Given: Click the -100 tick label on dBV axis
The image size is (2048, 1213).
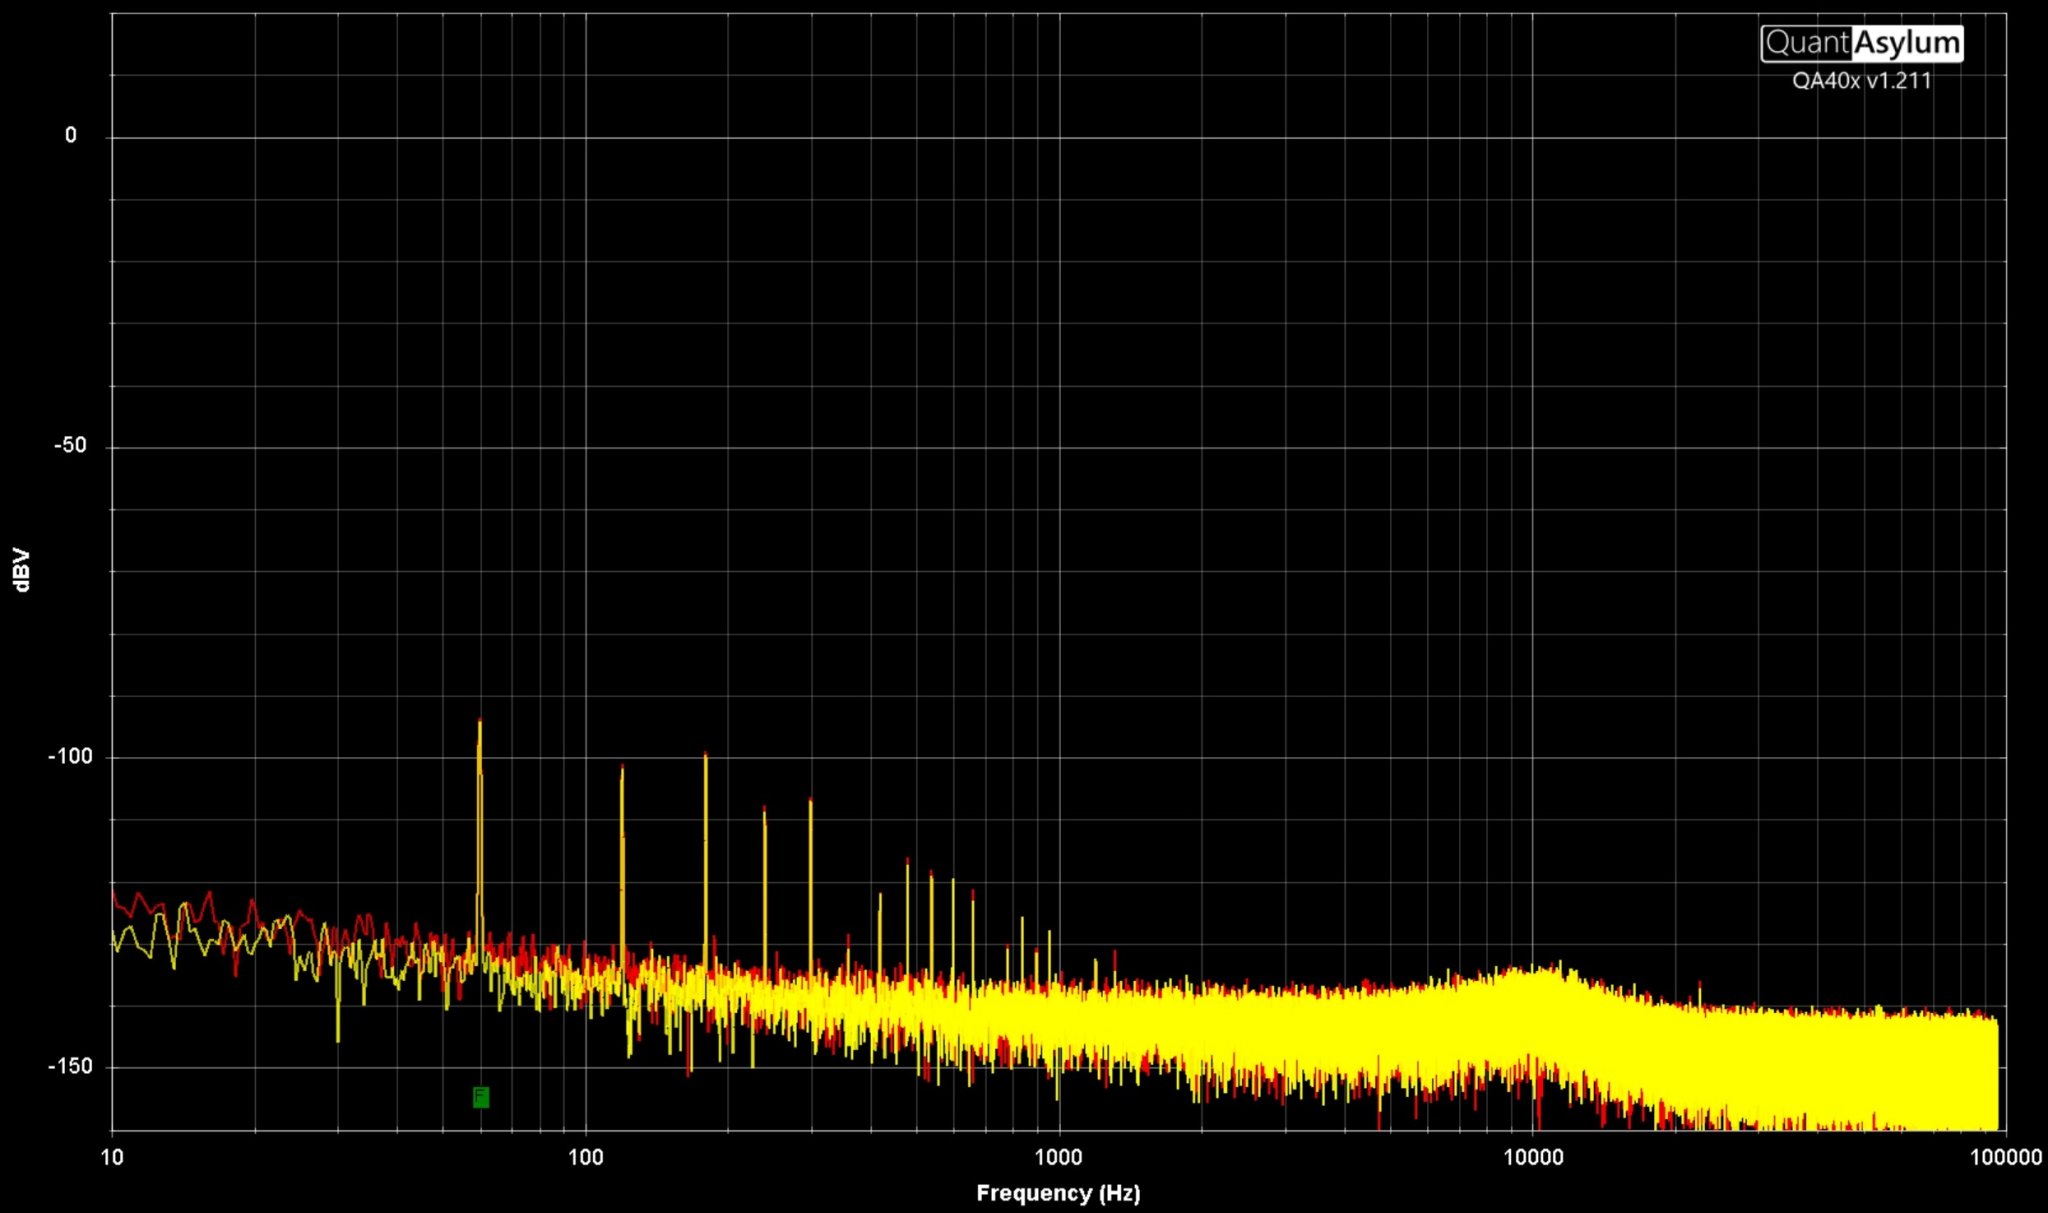Looking at the screenshot, I should point(70,756).
